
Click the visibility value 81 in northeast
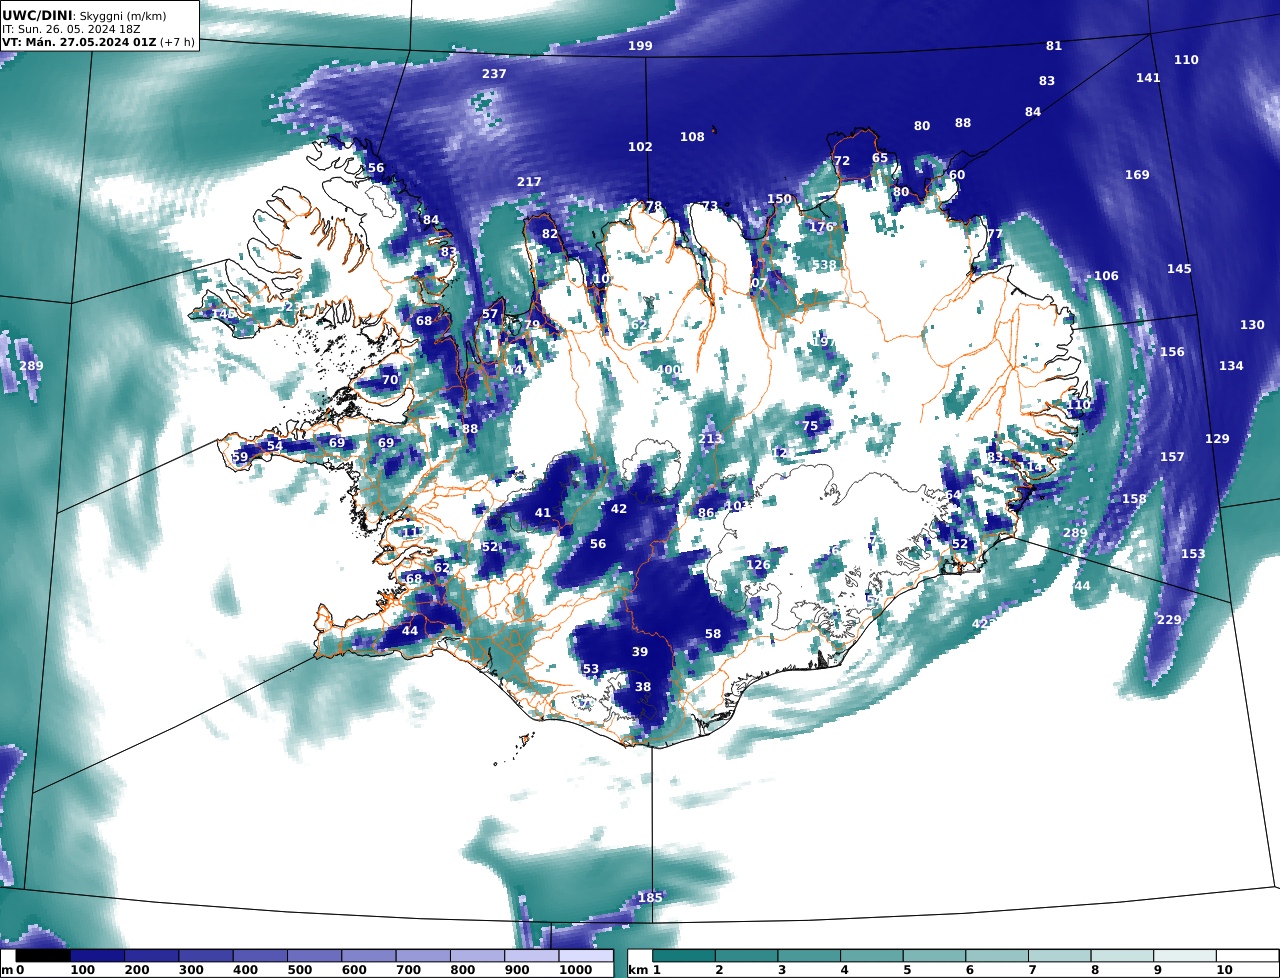click(x=1054, y=46)
